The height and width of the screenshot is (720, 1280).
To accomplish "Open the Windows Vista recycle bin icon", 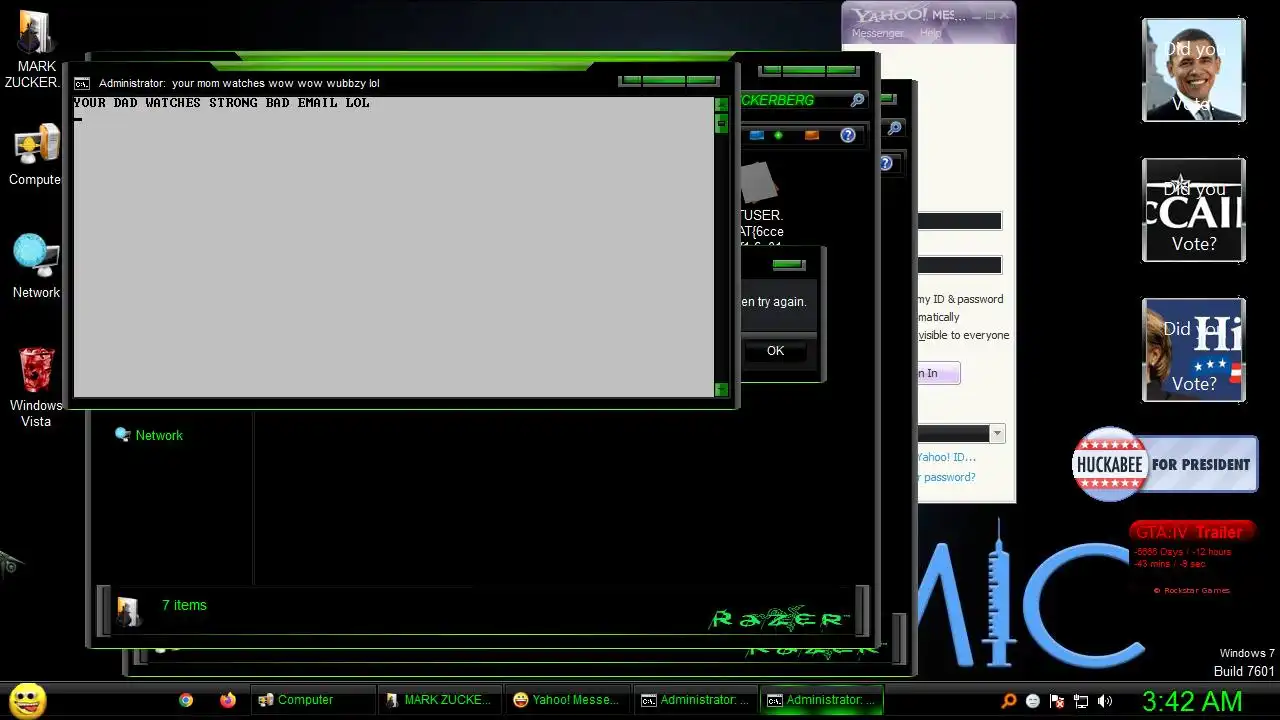I will pyautogui.click(x=36, y=387).
